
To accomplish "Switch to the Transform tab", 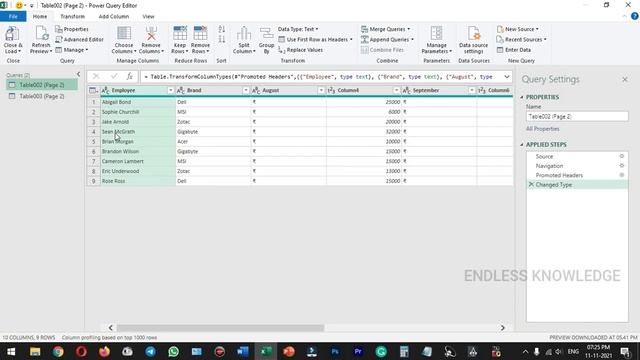I will coord(73,16).
